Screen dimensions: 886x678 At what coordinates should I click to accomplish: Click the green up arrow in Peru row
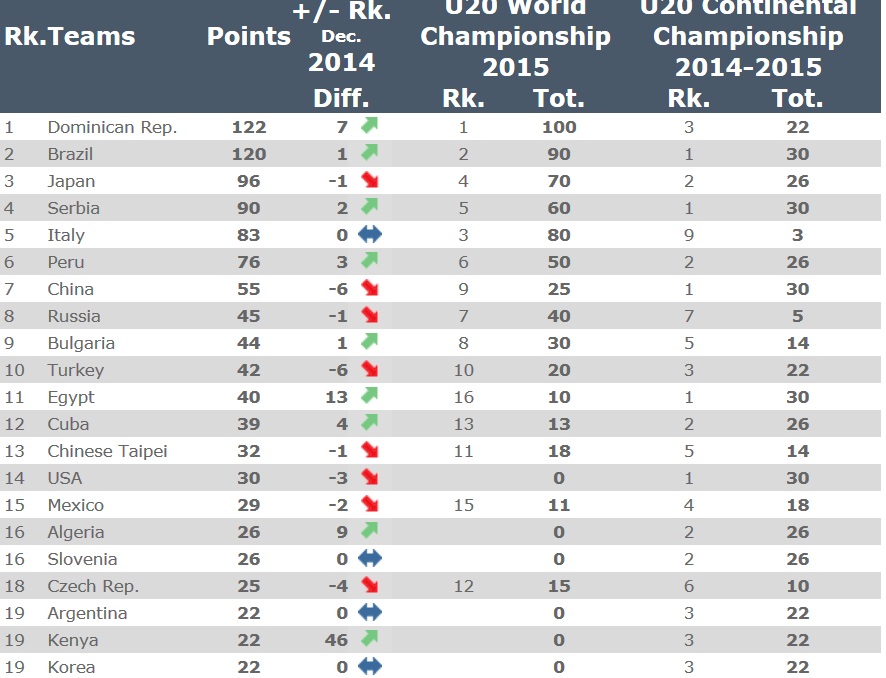pyautogui.click(x=370, y=262)
